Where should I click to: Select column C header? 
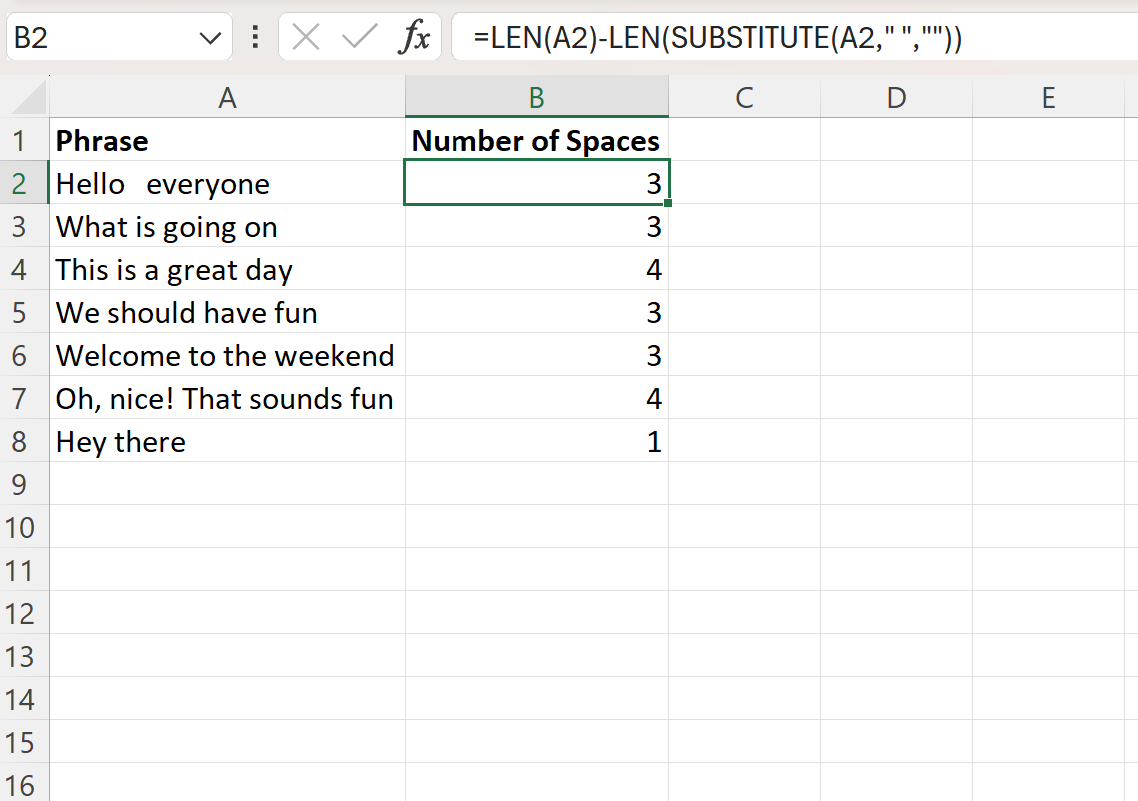tap(744, 97)
